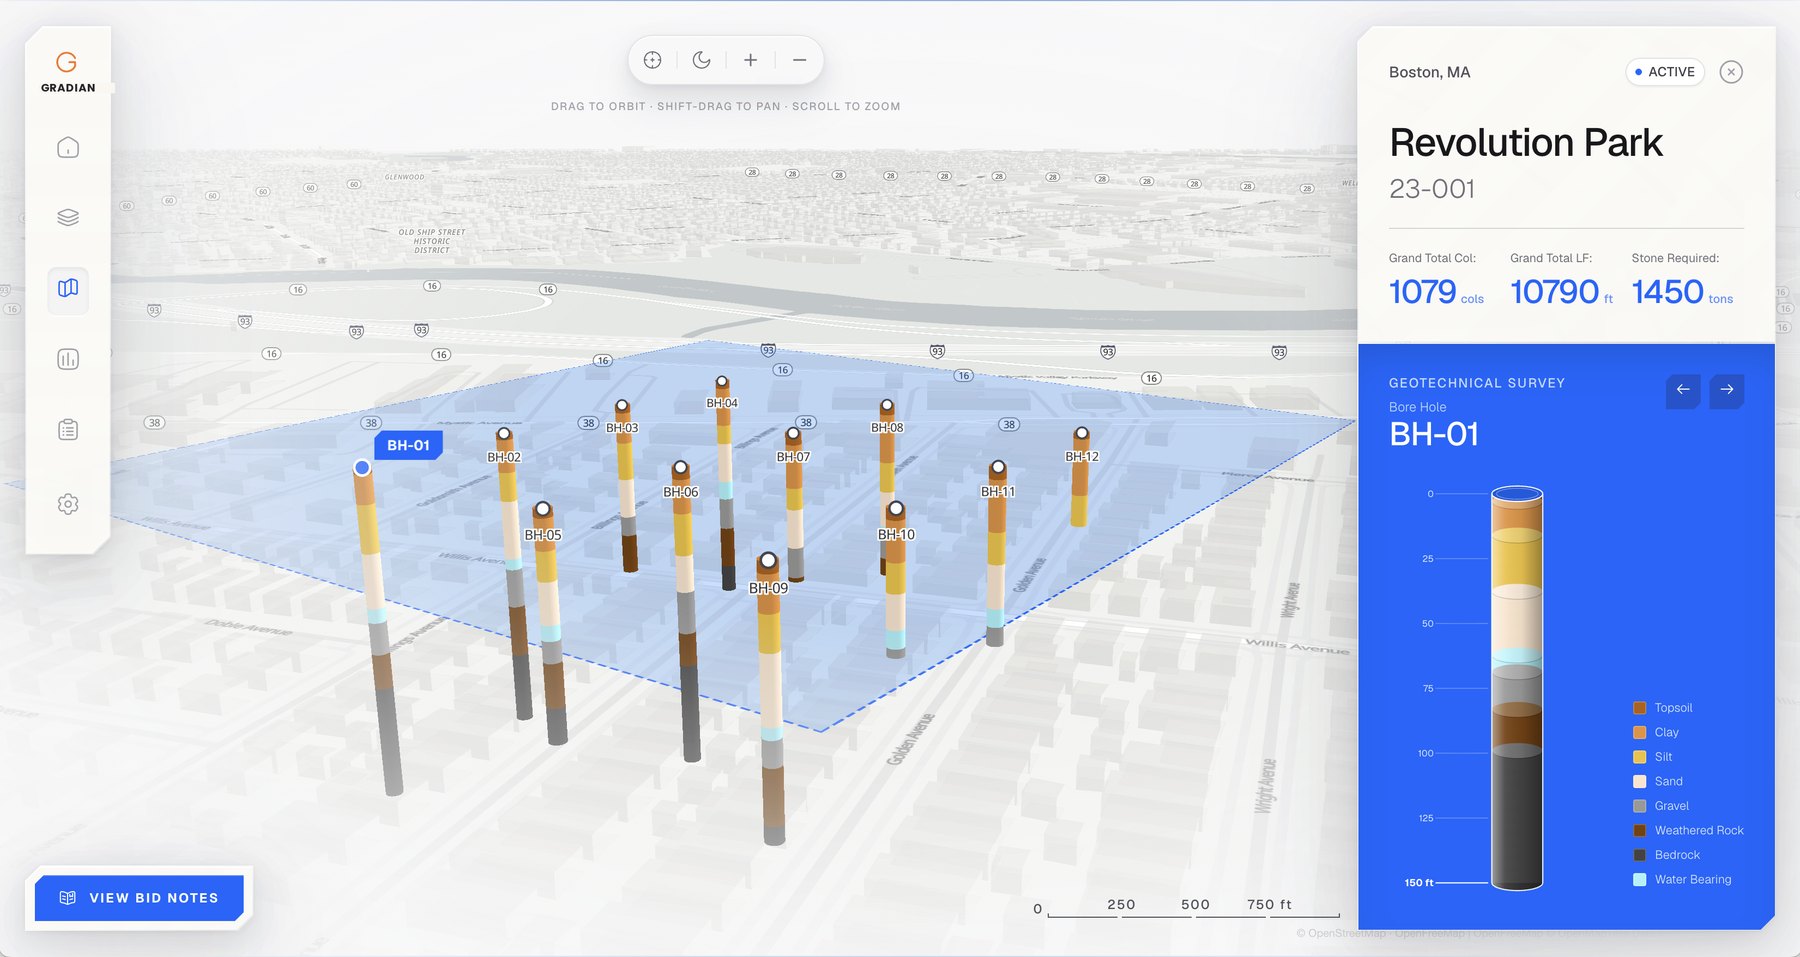Close the Revolution Park panel
The height and width of the screenshot is (957, 1800).
(1731, 72)
